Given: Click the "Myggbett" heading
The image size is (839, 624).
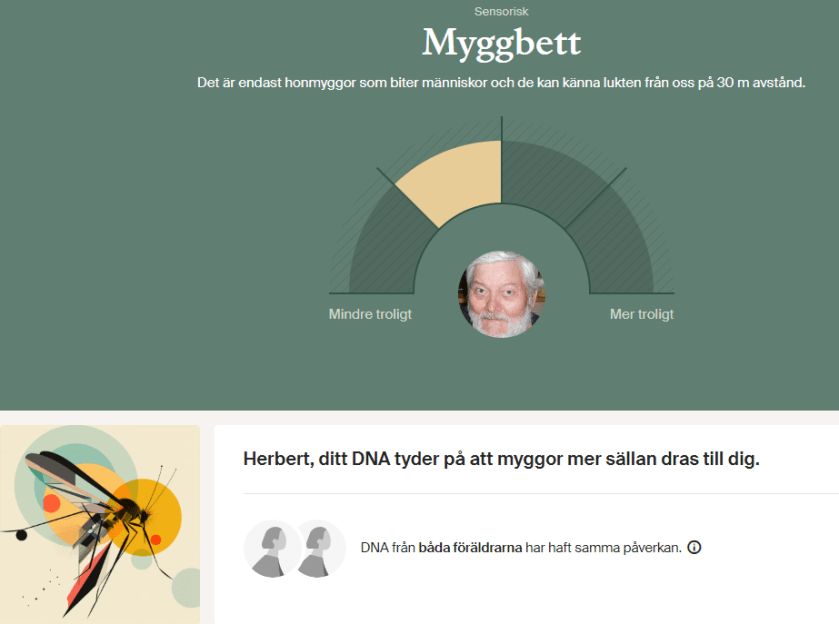Looking at the screenshot, I should pos(501,44).
